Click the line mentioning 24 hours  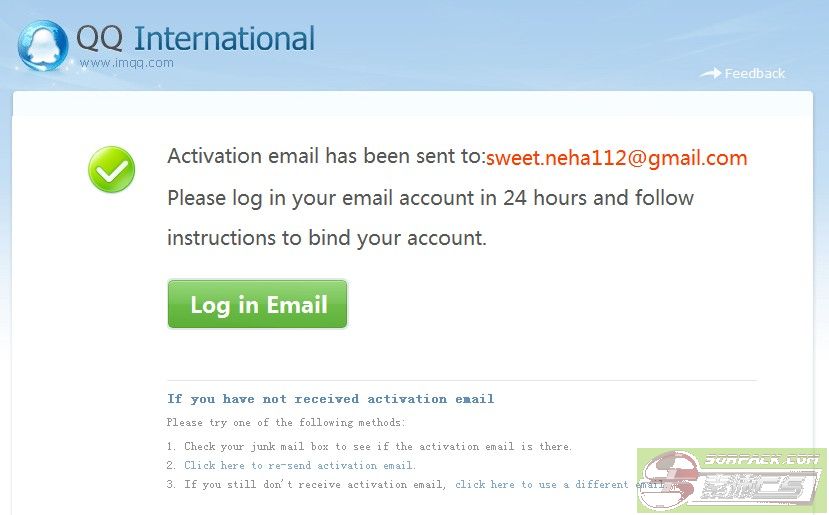pos(430,198)
